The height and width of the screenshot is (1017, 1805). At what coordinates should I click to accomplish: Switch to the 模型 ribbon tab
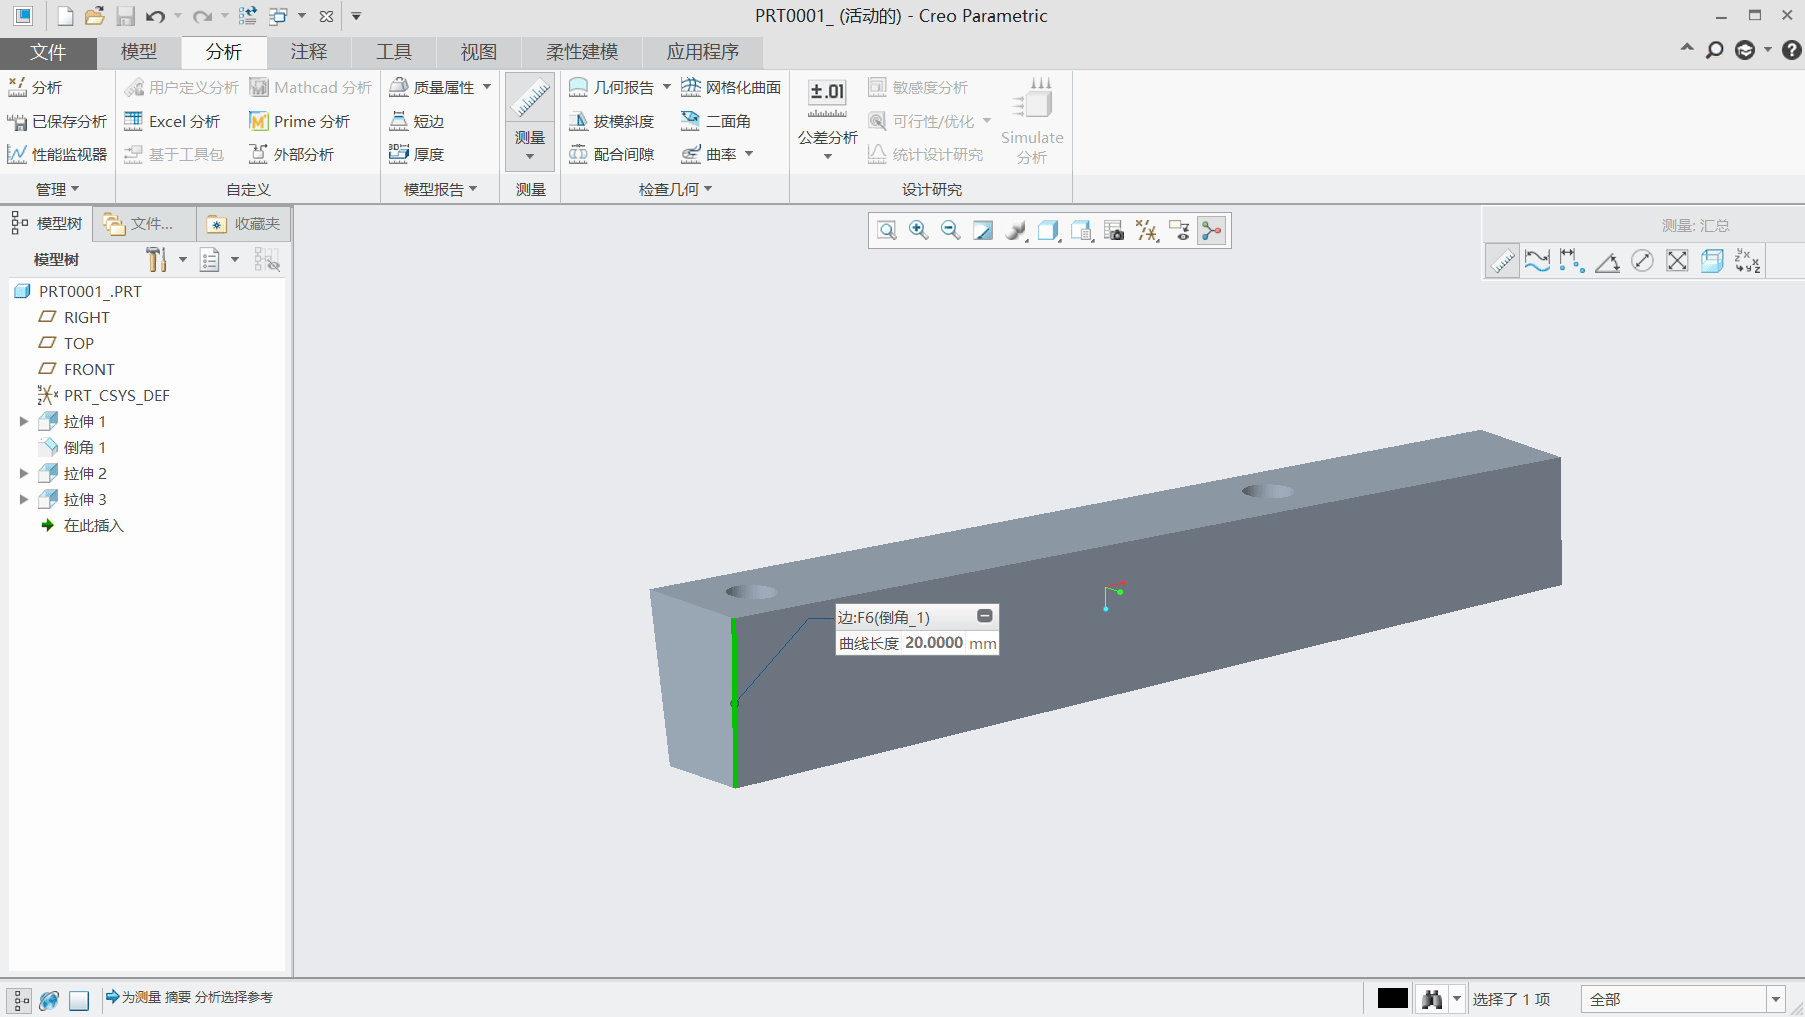pyautogui.click(x=139, y=52)
